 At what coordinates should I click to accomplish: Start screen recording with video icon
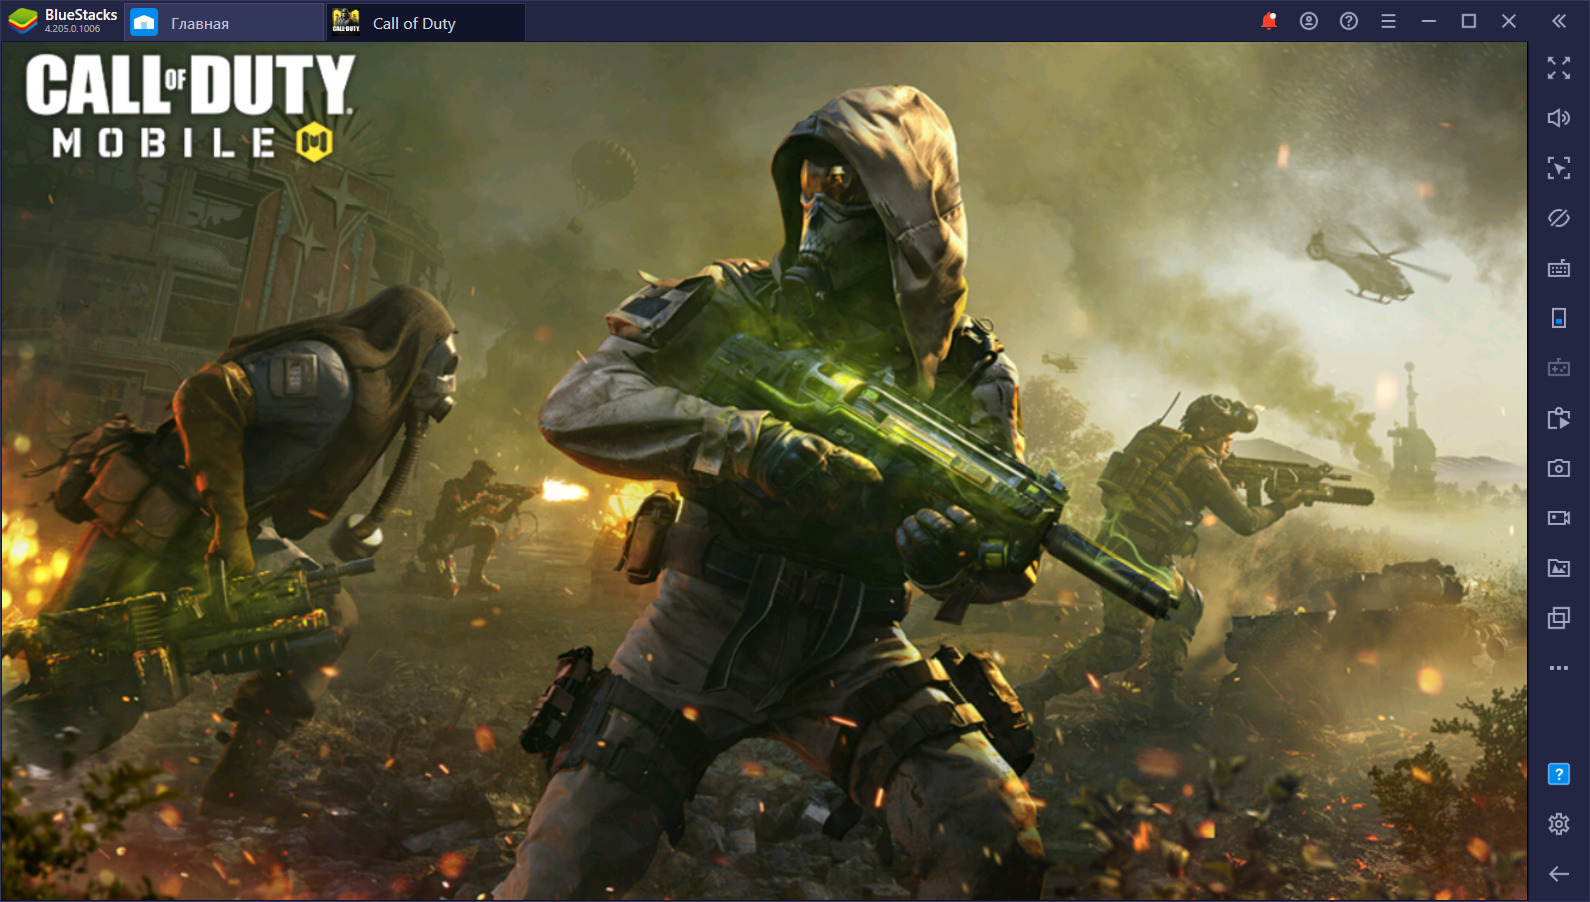pos(1558,518)
